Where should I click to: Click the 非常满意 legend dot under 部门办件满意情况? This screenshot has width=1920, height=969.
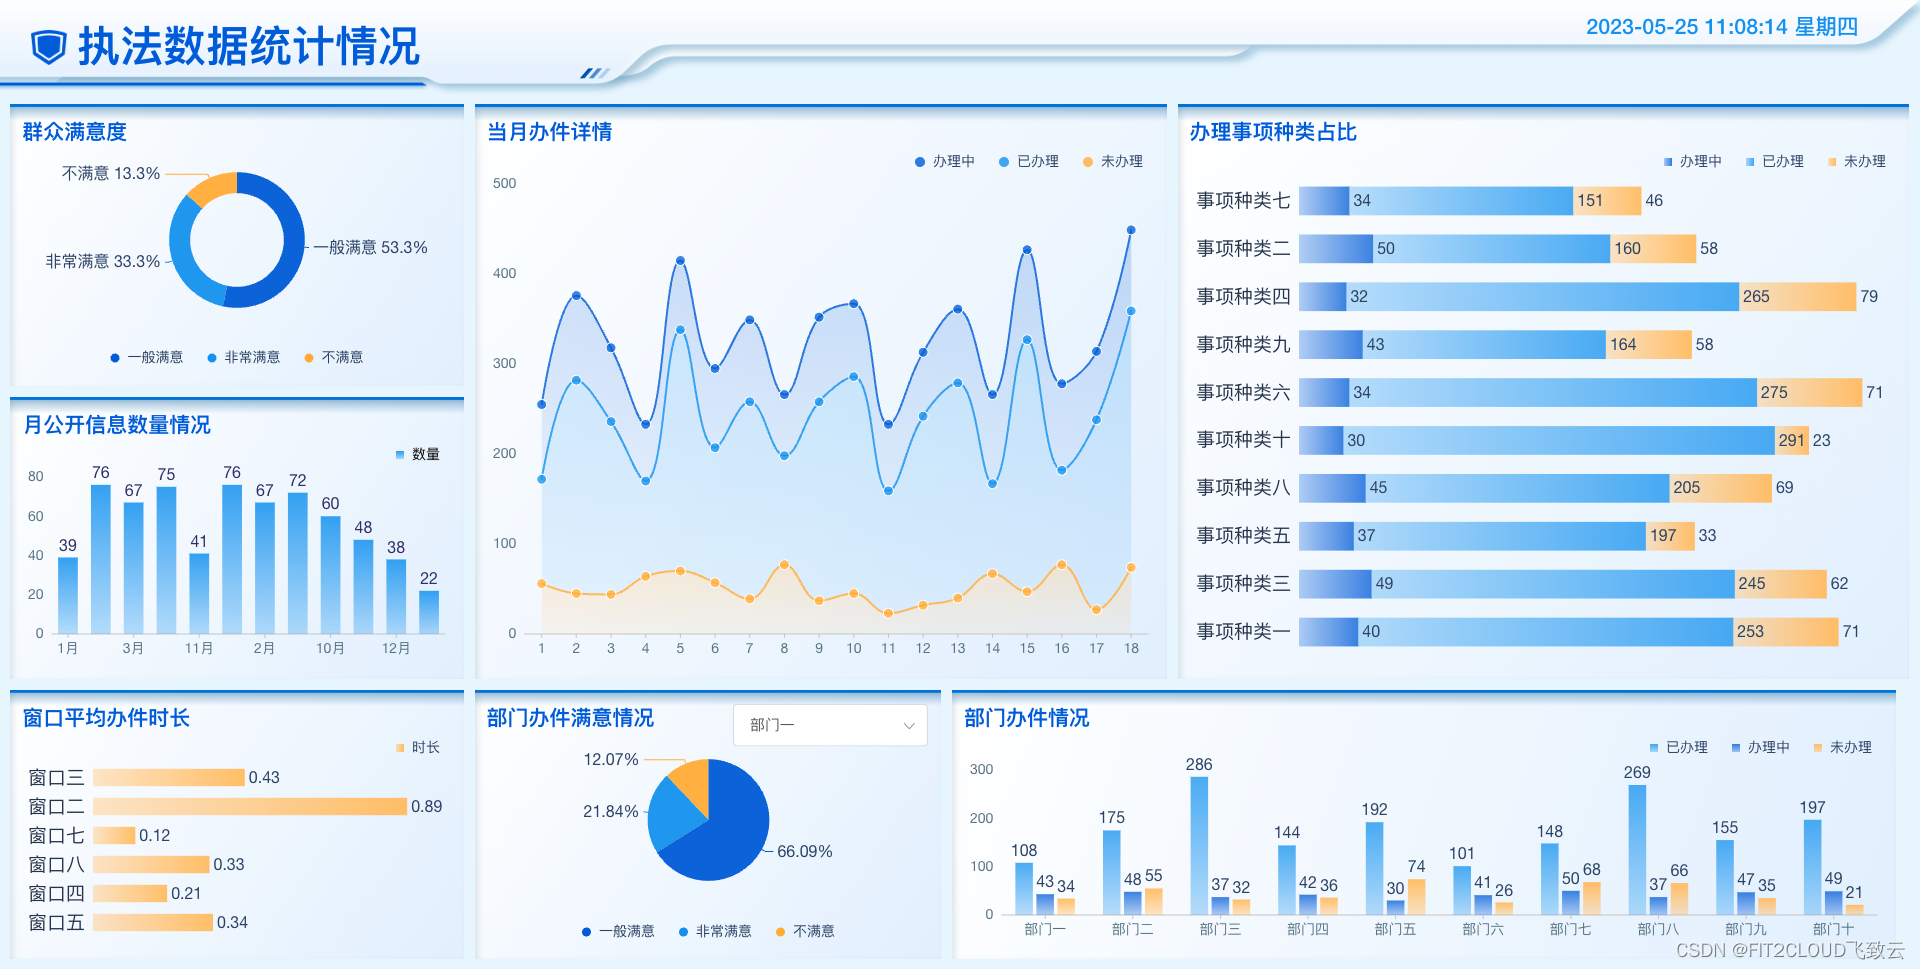point(682,931)
